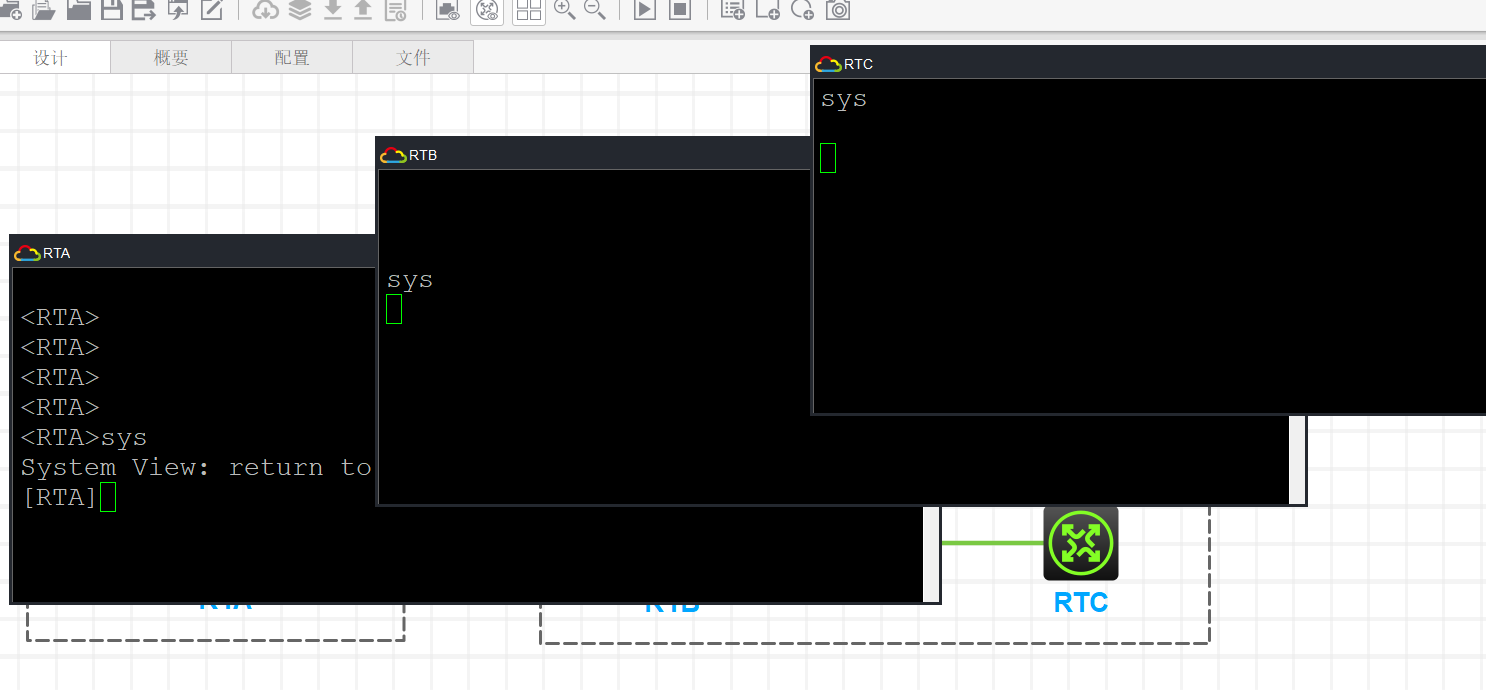Screen dimensions: 1486x690
Task: Stop devices with the stop button
Action: [x=680, y=10]
